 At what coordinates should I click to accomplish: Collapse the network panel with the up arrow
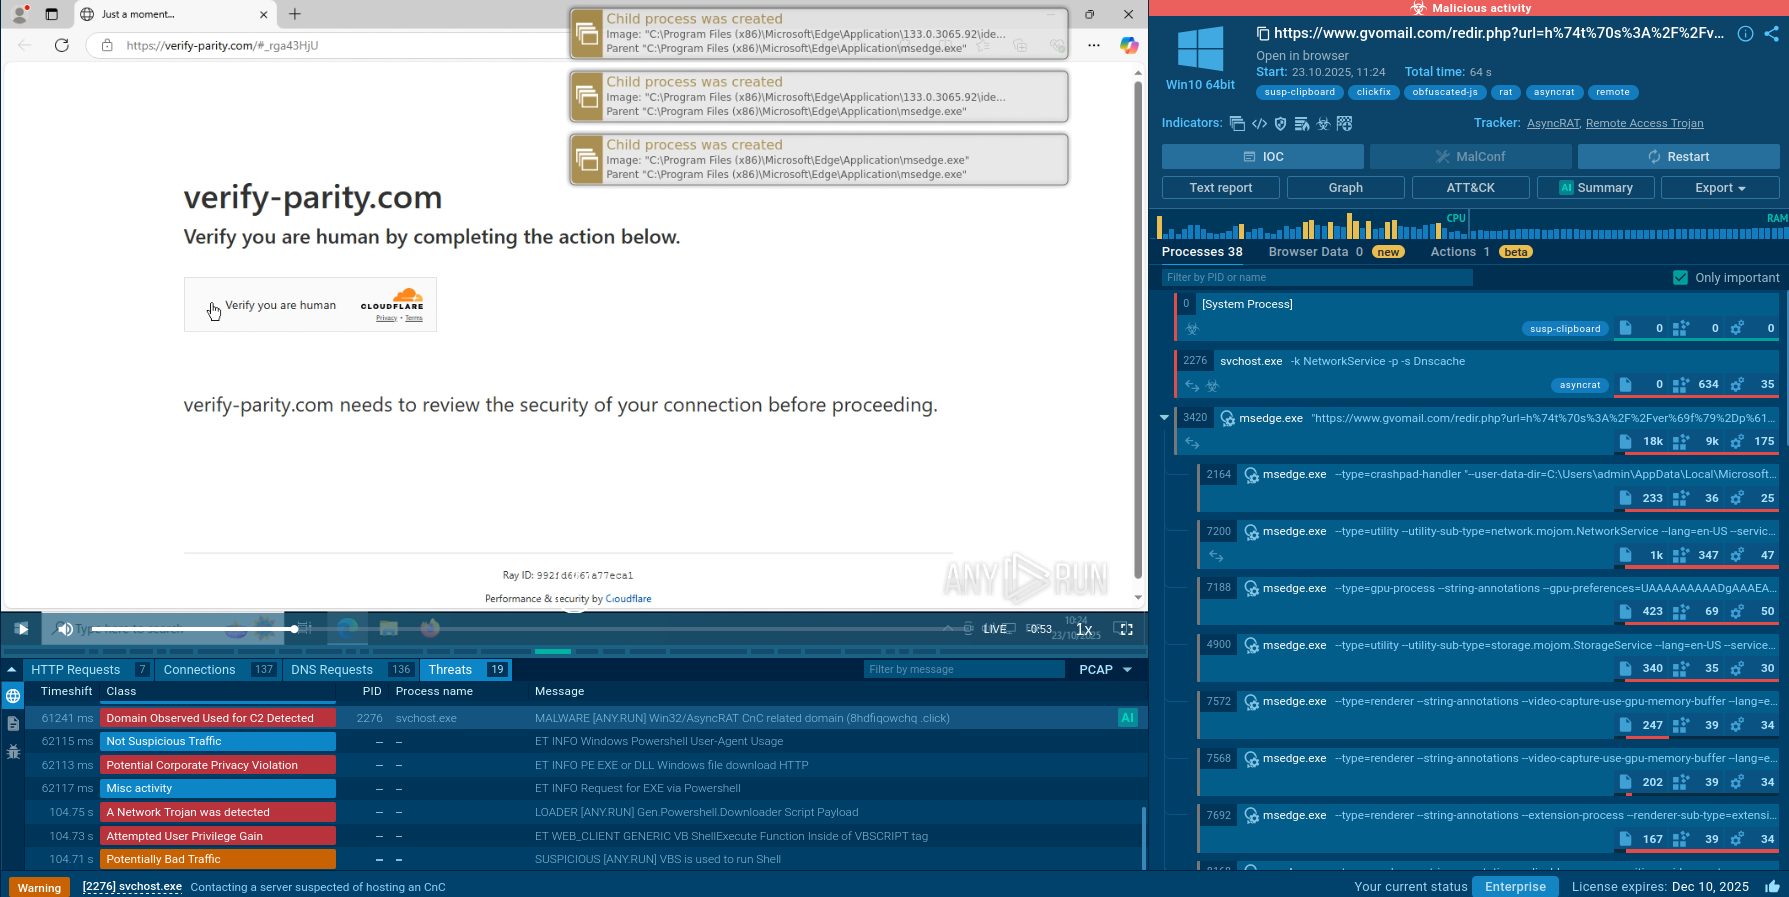coord(11,670)
